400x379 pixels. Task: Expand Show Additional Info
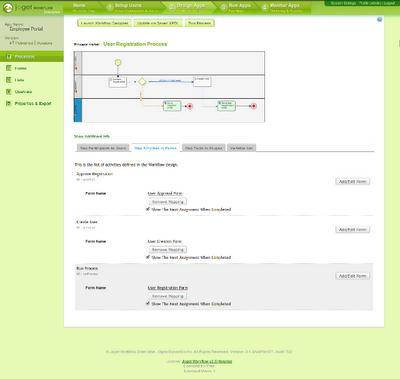click(92, 136)
